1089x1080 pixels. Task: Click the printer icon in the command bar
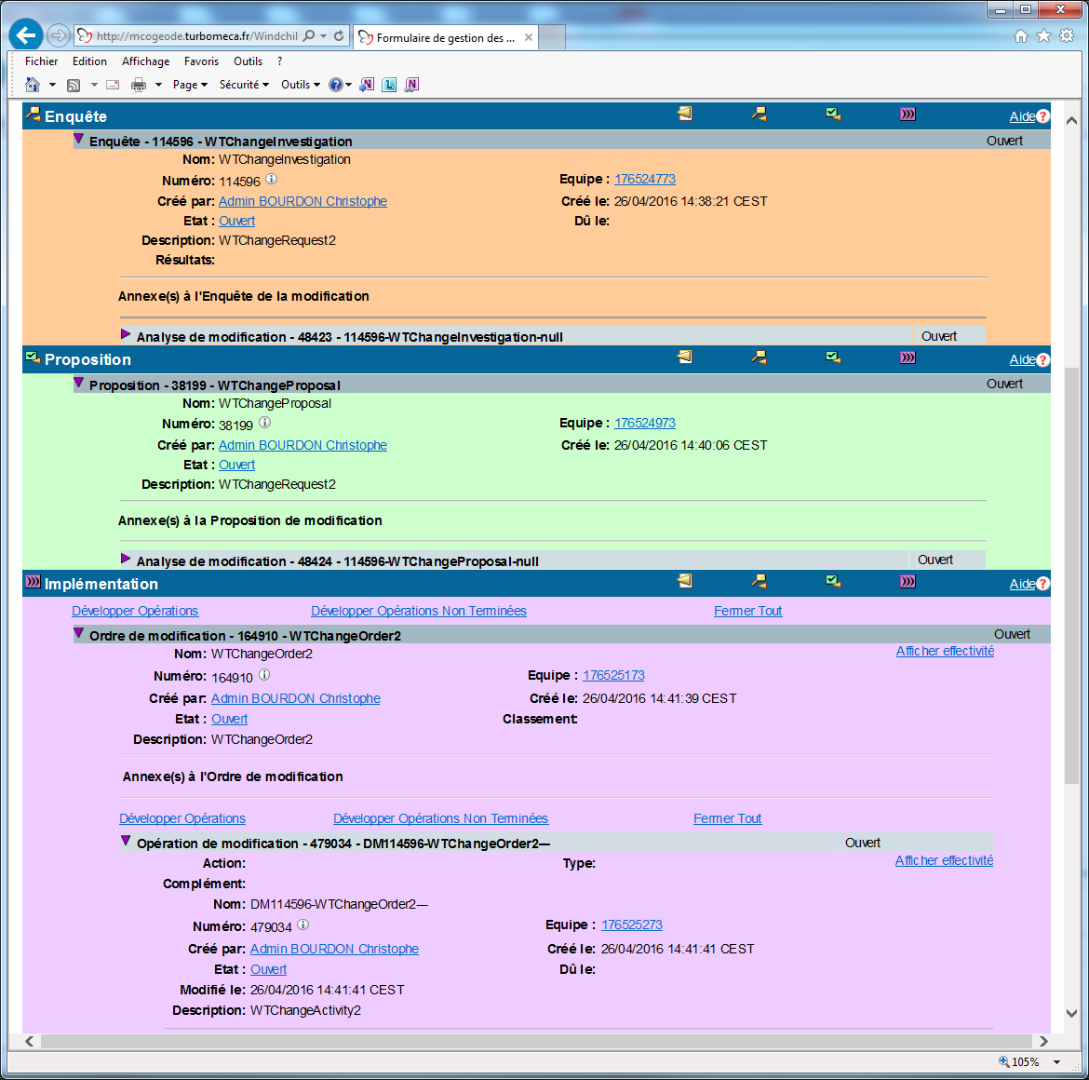click(x=139, y=85)
